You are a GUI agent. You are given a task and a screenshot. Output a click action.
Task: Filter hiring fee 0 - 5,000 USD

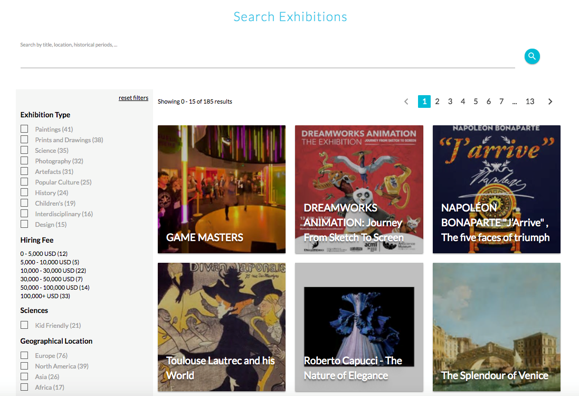(x=44, y=253)
